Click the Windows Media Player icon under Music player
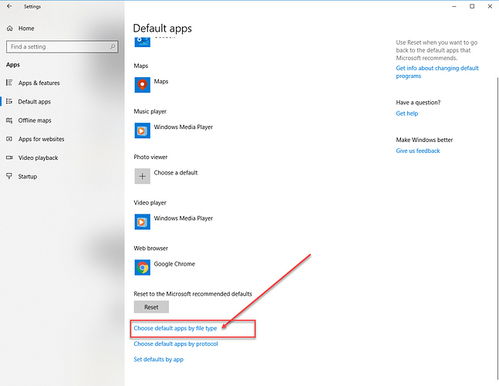This screenshot has width=499, height=386. pos(142,130)
